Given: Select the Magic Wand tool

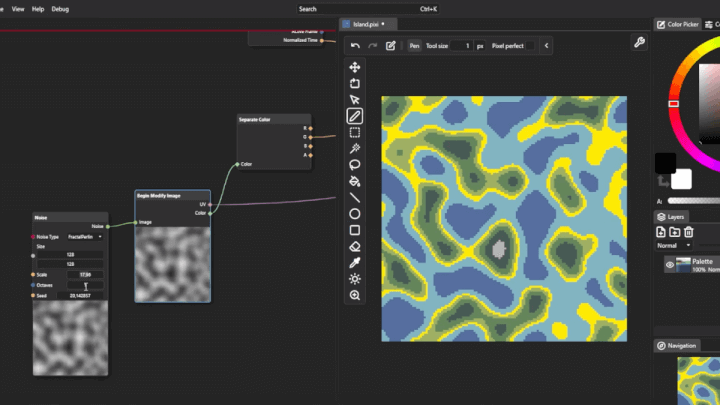Looking at the screenshot, I should pos(354,148).
